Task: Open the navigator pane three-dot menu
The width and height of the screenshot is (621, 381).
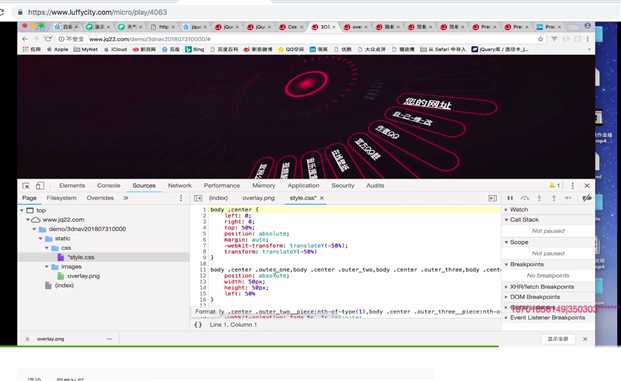Action: click(181, 198)
